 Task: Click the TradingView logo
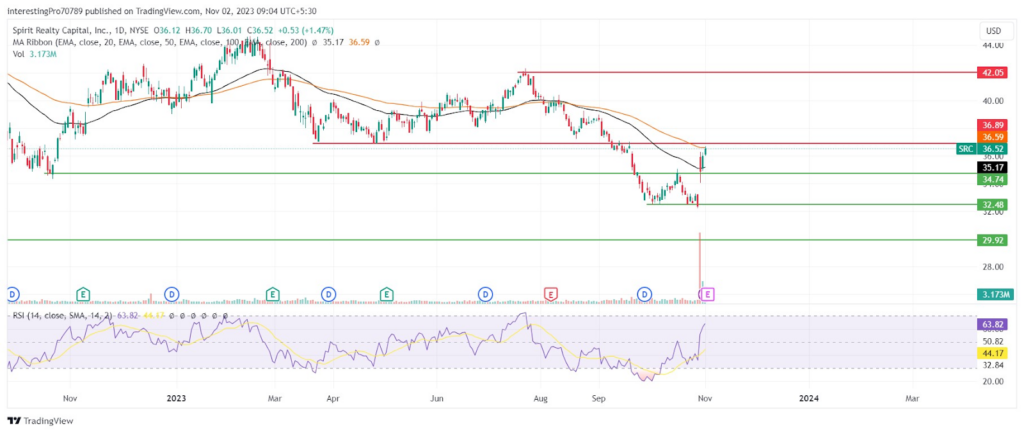(x=40, y=421)
